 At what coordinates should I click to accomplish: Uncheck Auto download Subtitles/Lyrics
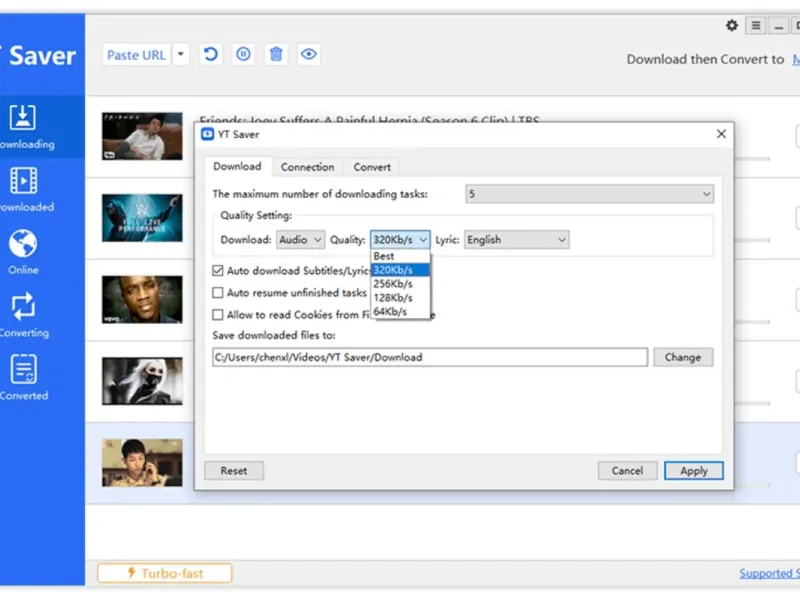coord(218,270)
